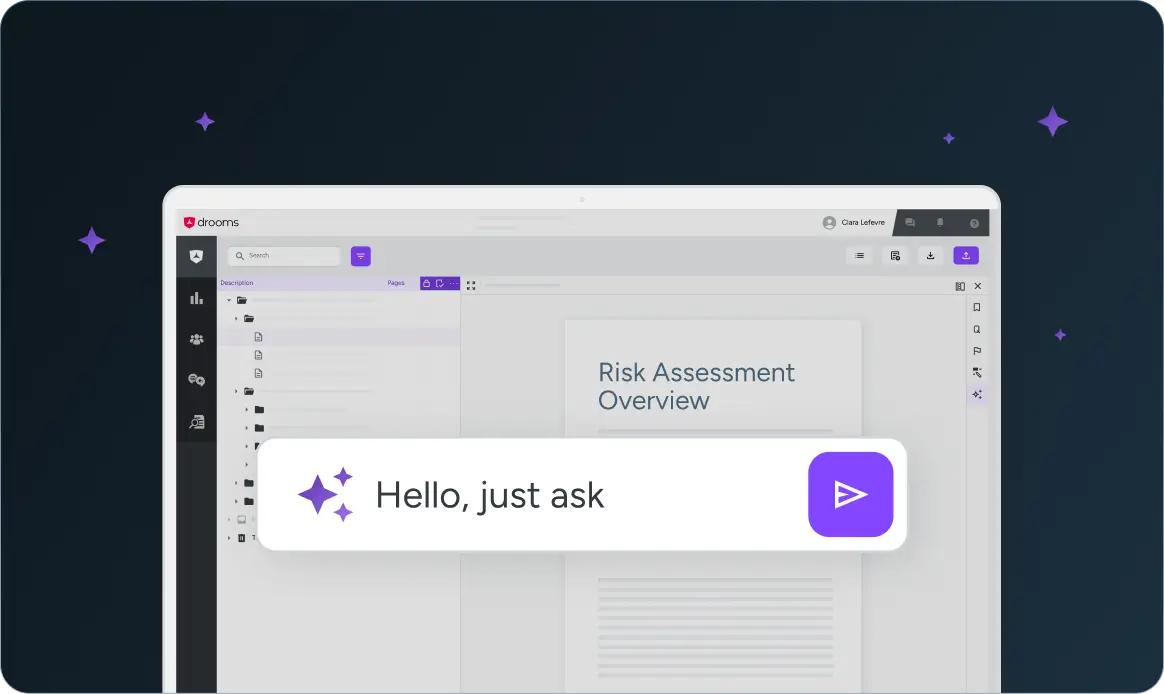This screenshot has height=694, width=1164.
Task: Click the purple upload button
Action: (966, 255)
